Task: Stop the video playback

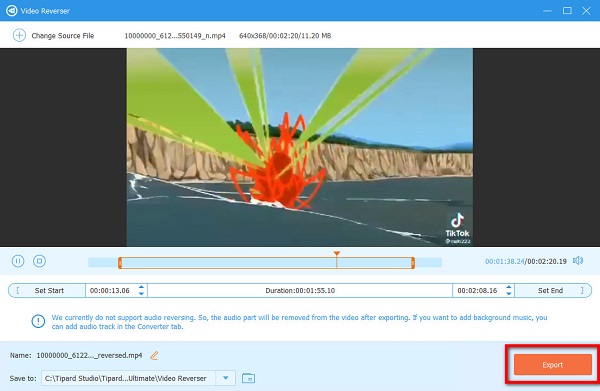Action: coord(39,261)
